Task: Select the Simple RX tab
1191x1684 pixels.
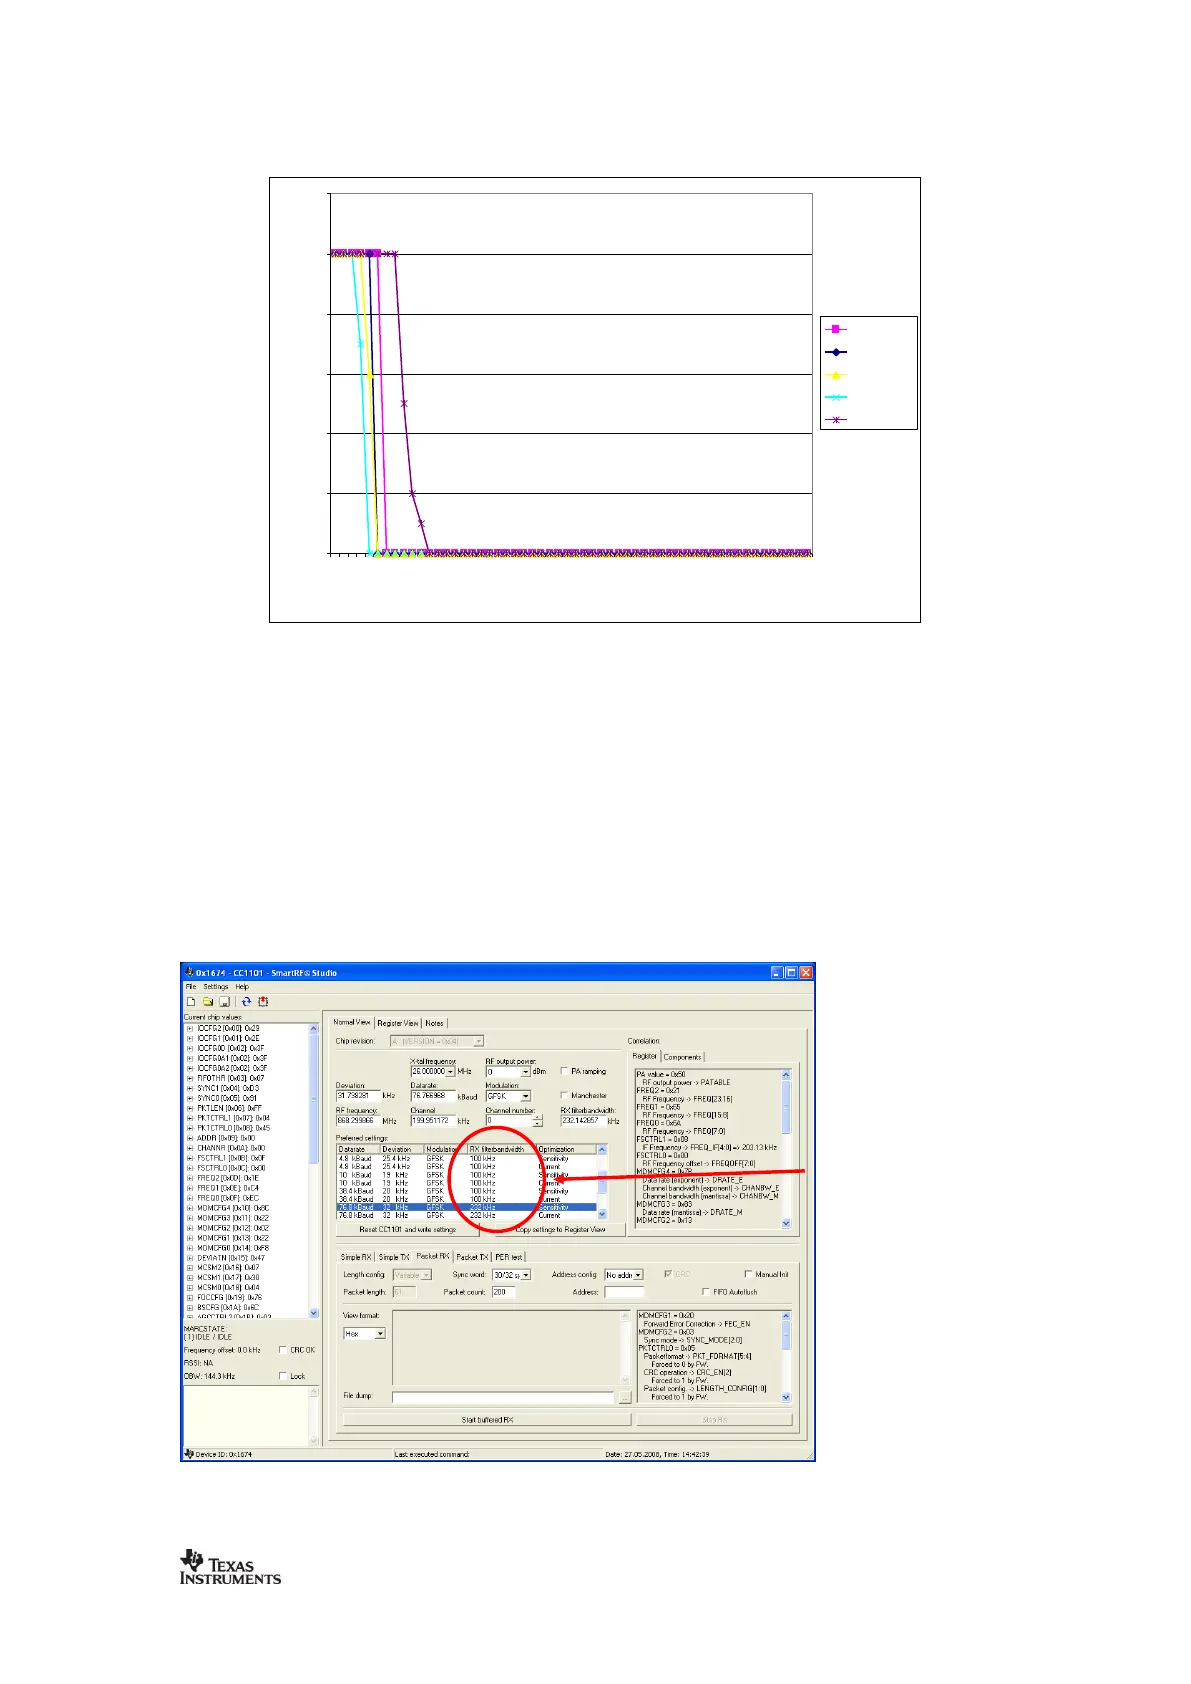Action: (x=356, y=1257)
